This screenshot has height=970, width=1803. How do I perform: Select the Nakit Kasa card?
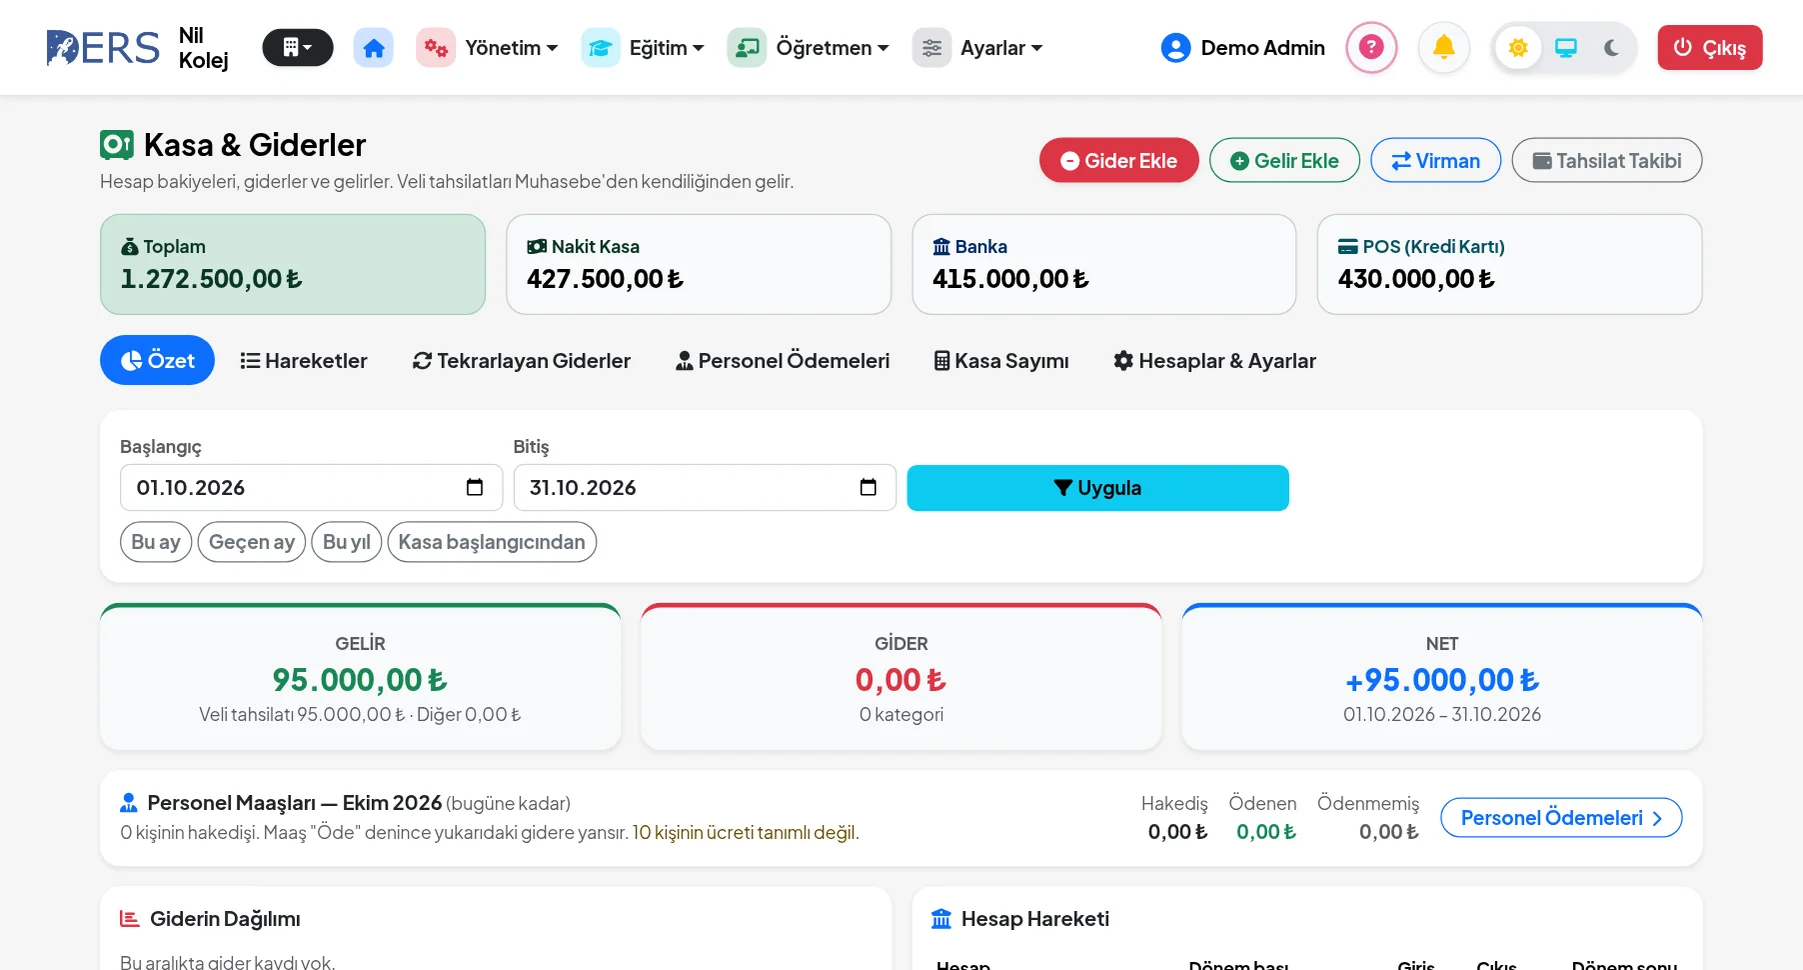pos(699,264)
